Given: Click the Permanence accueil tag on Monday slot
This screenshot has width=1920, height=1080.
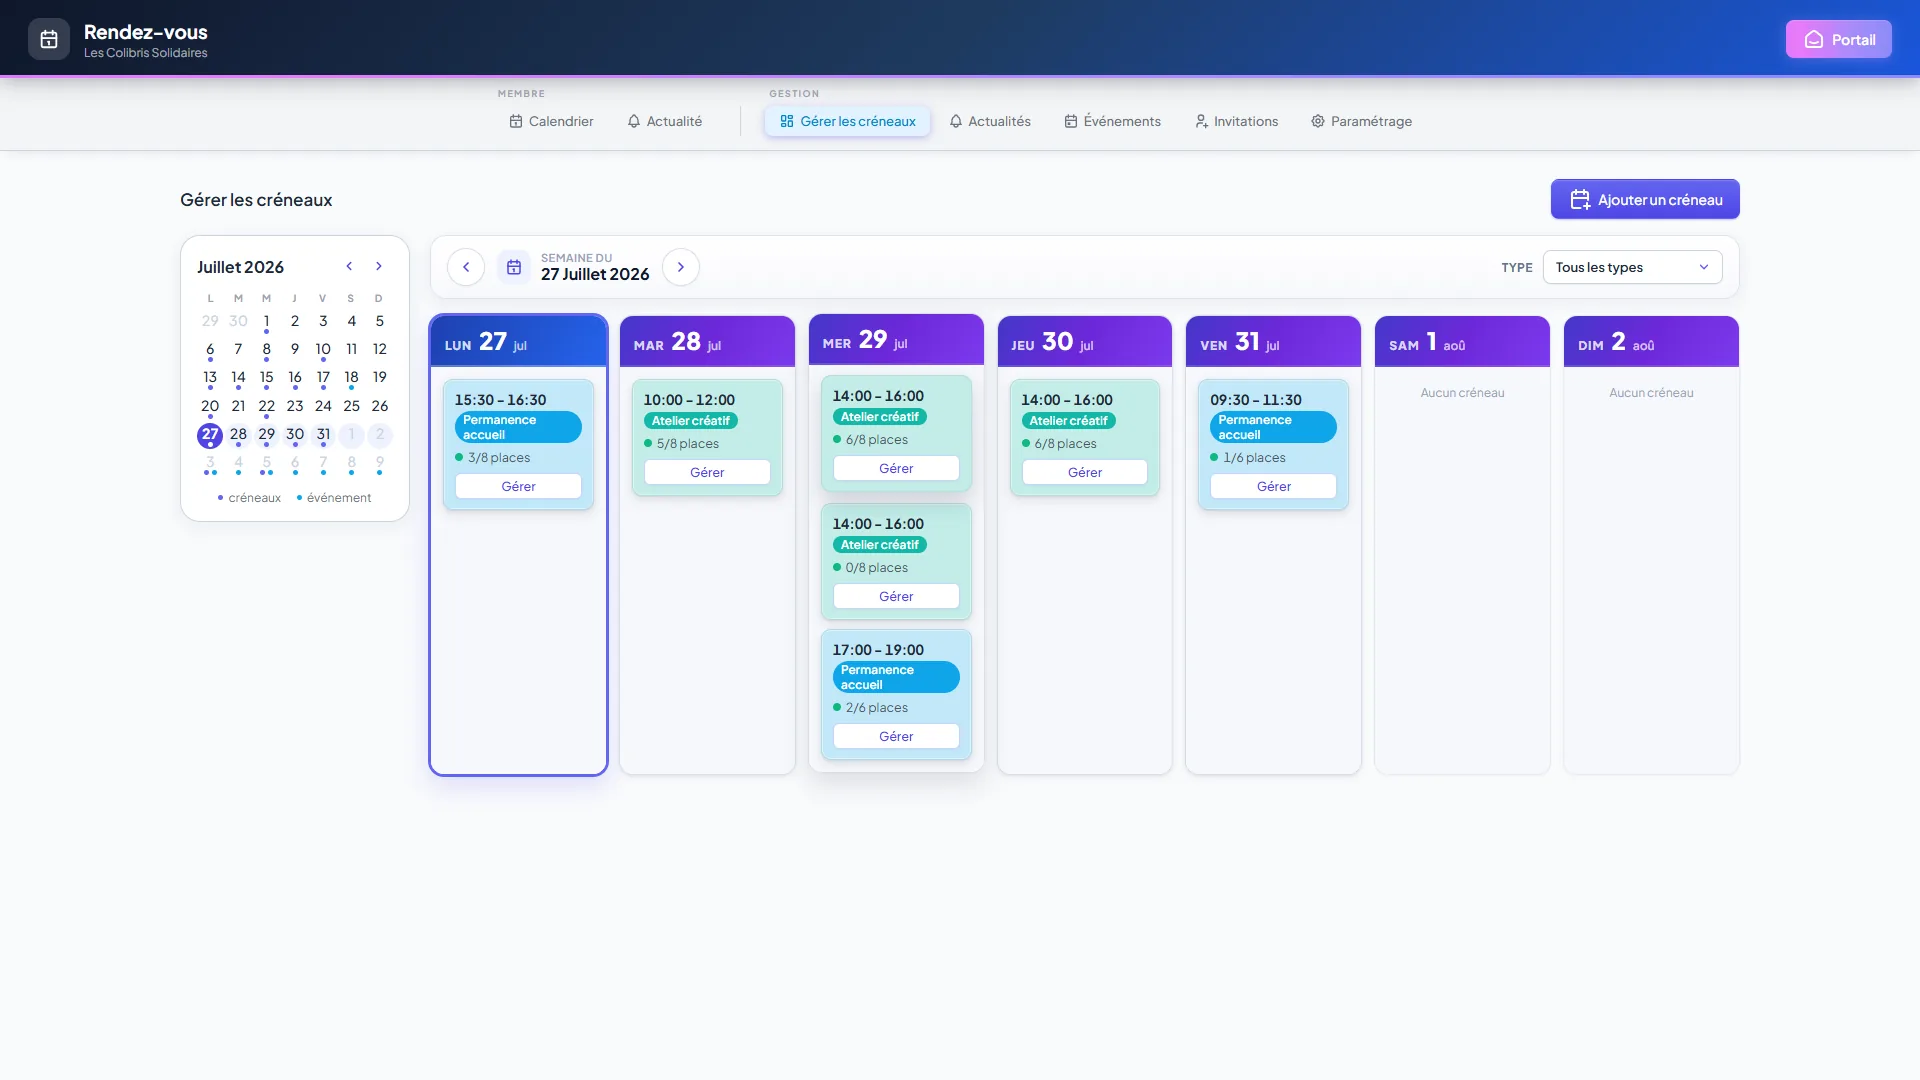Looking at the screenshot, I should tap(518, 428).
